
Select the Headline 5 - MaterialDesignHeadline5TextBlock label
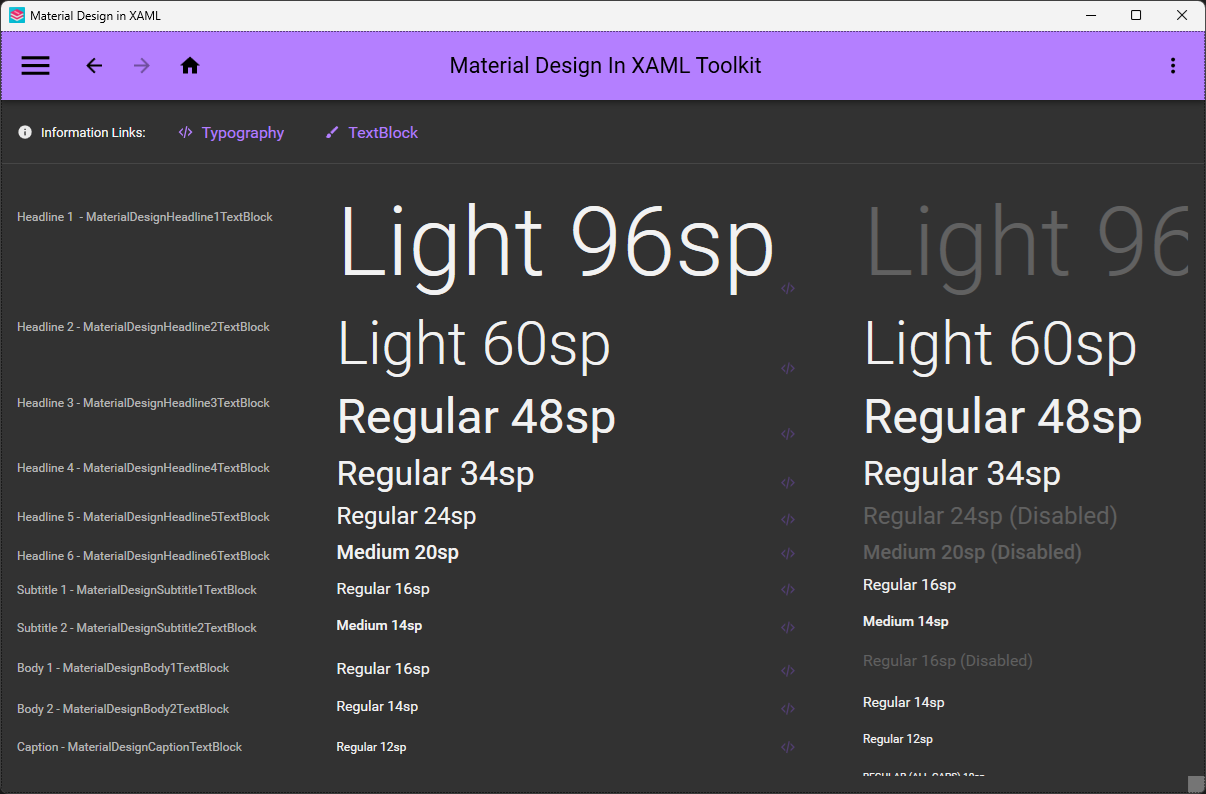(143, 517)
